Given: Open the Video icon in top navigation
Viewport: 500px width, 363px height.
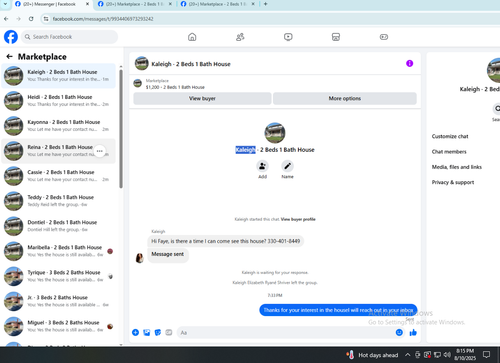Looking at the screenshot, I should pyautogui.click(x=288, y=37).
